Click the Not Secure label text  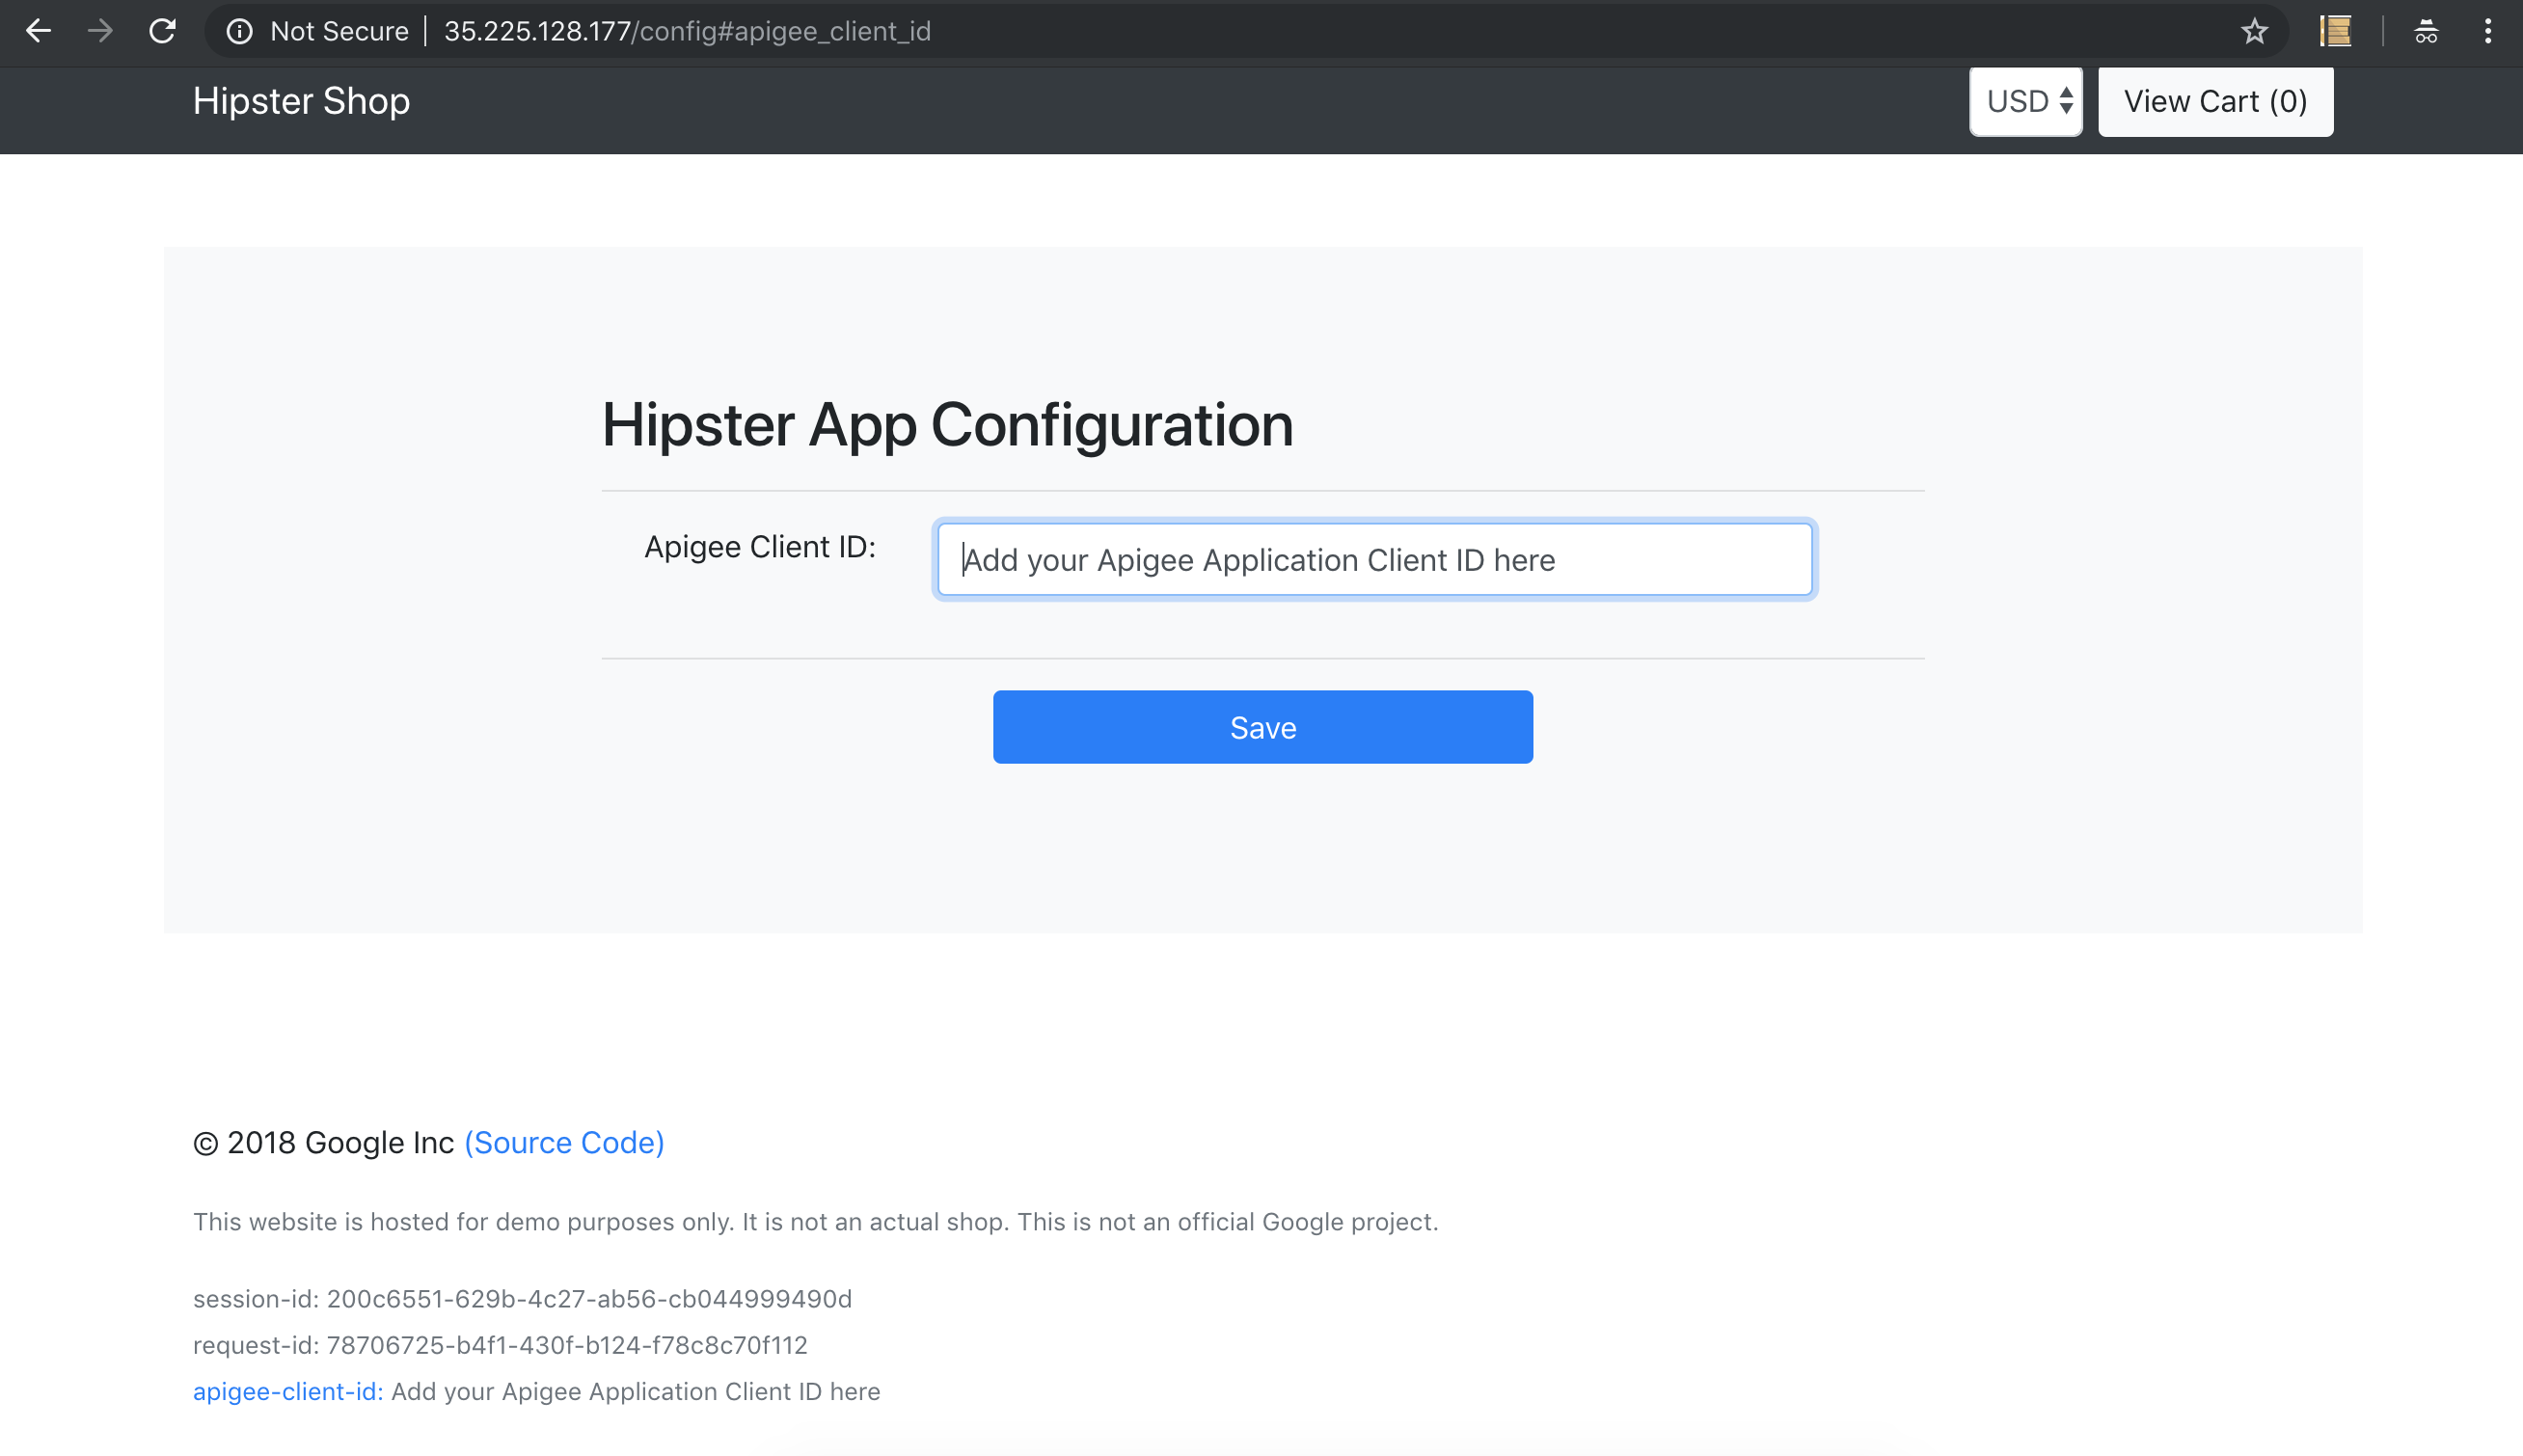pos(339,32)
